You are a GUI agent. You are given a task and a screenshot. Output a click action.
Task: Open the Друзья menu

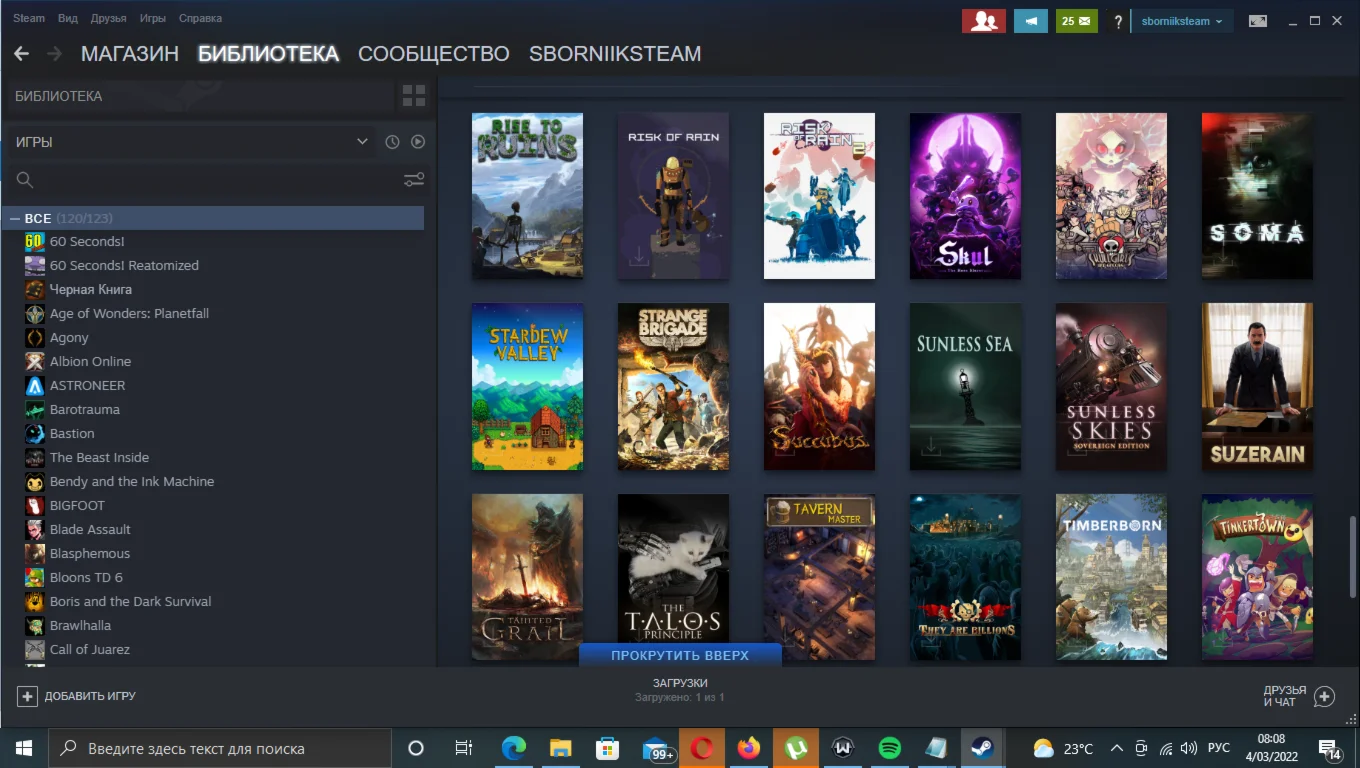(108, 19)
